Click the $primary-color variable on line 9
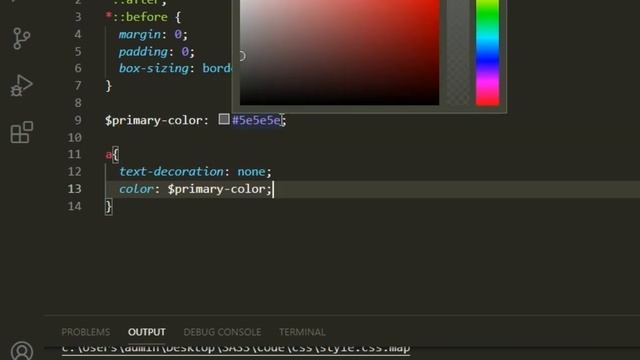 point(154,121)
